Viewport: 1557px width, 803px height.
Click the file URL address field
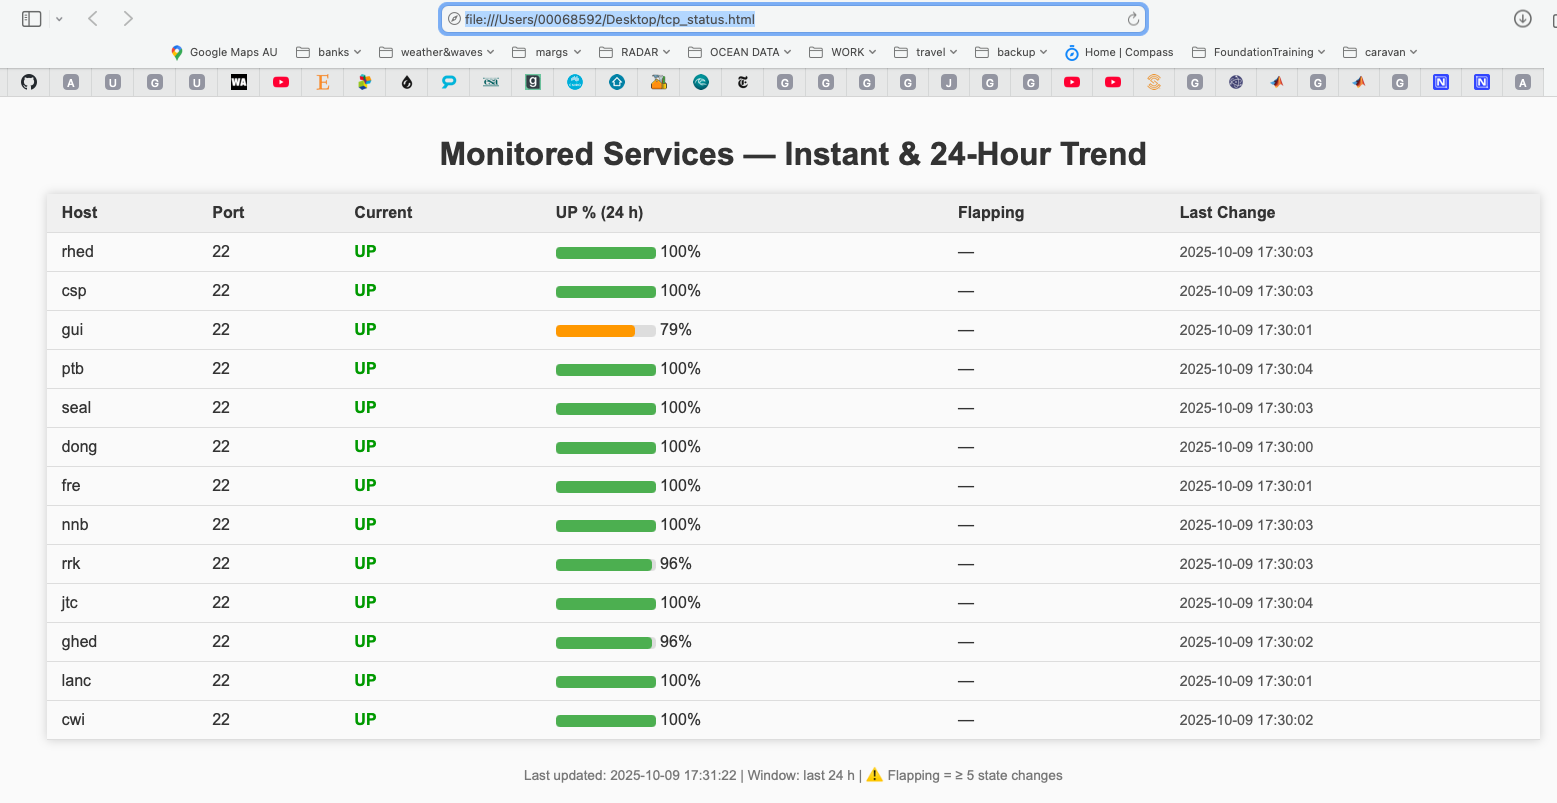(x=780, y=19)
